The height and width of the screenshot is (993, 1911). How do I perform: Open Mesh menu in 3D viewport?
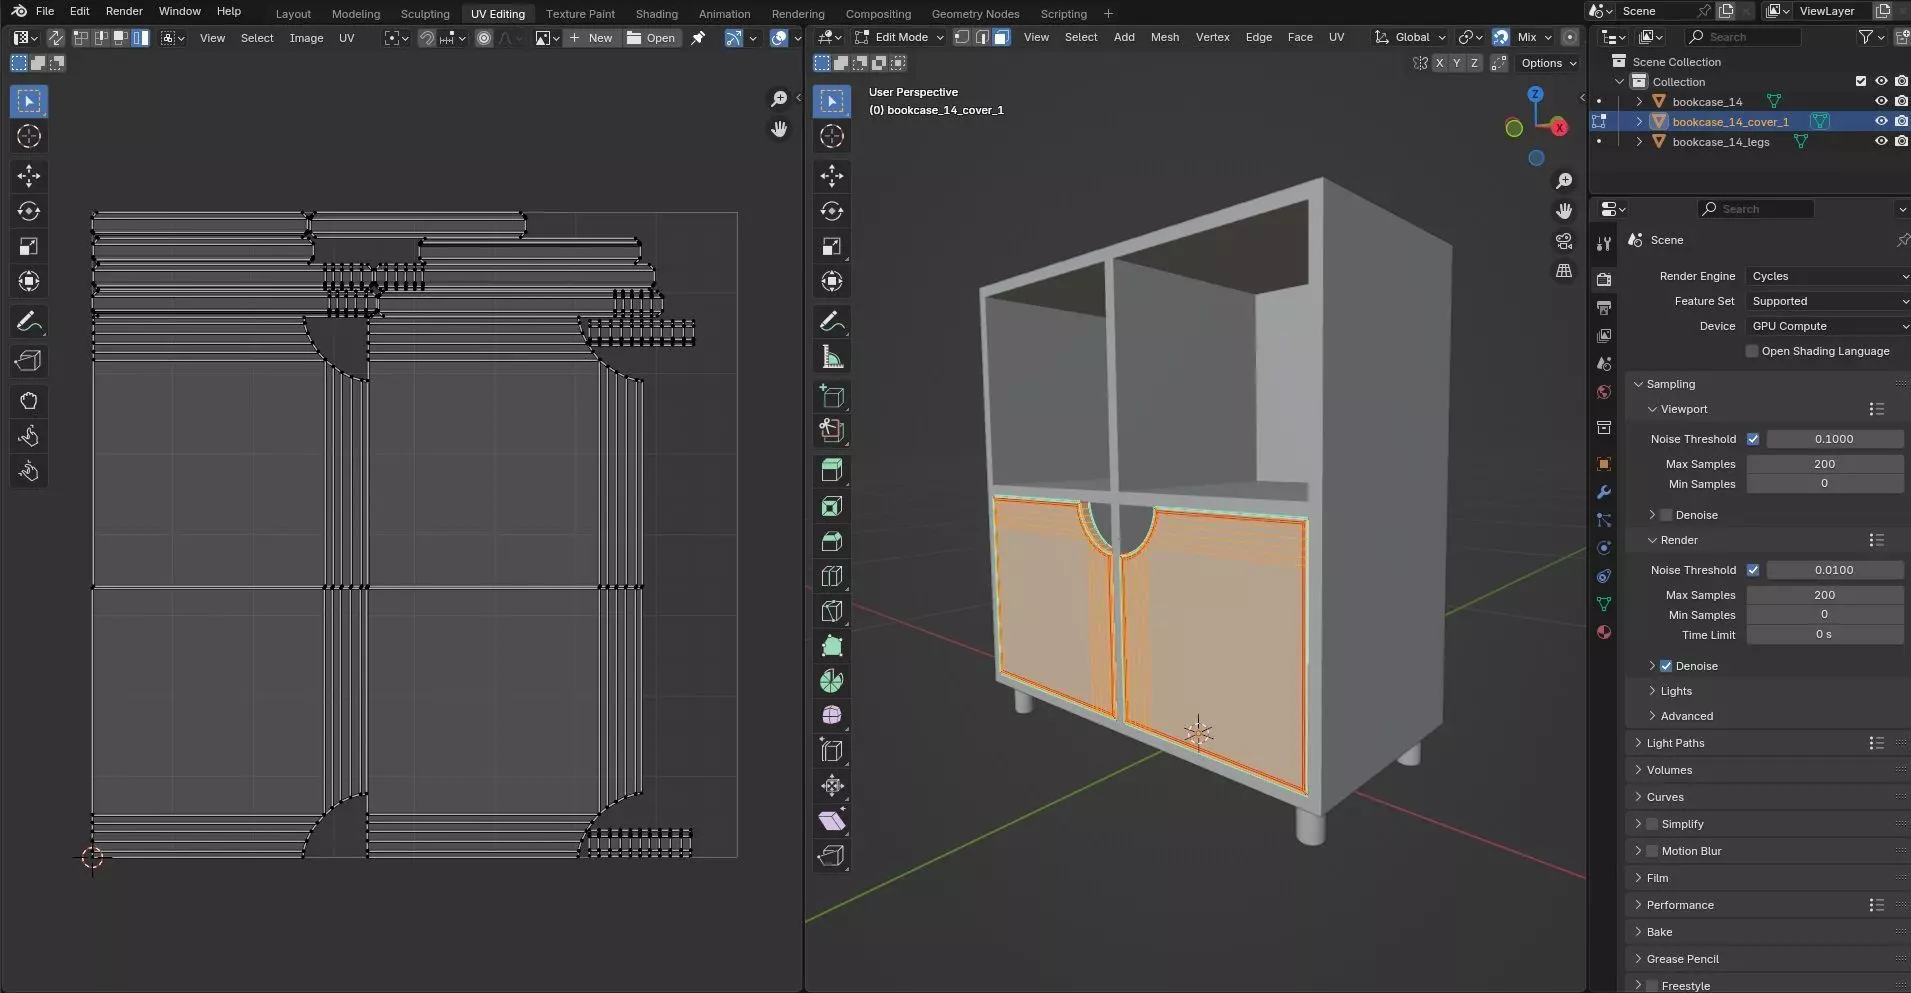point(1165,37)
